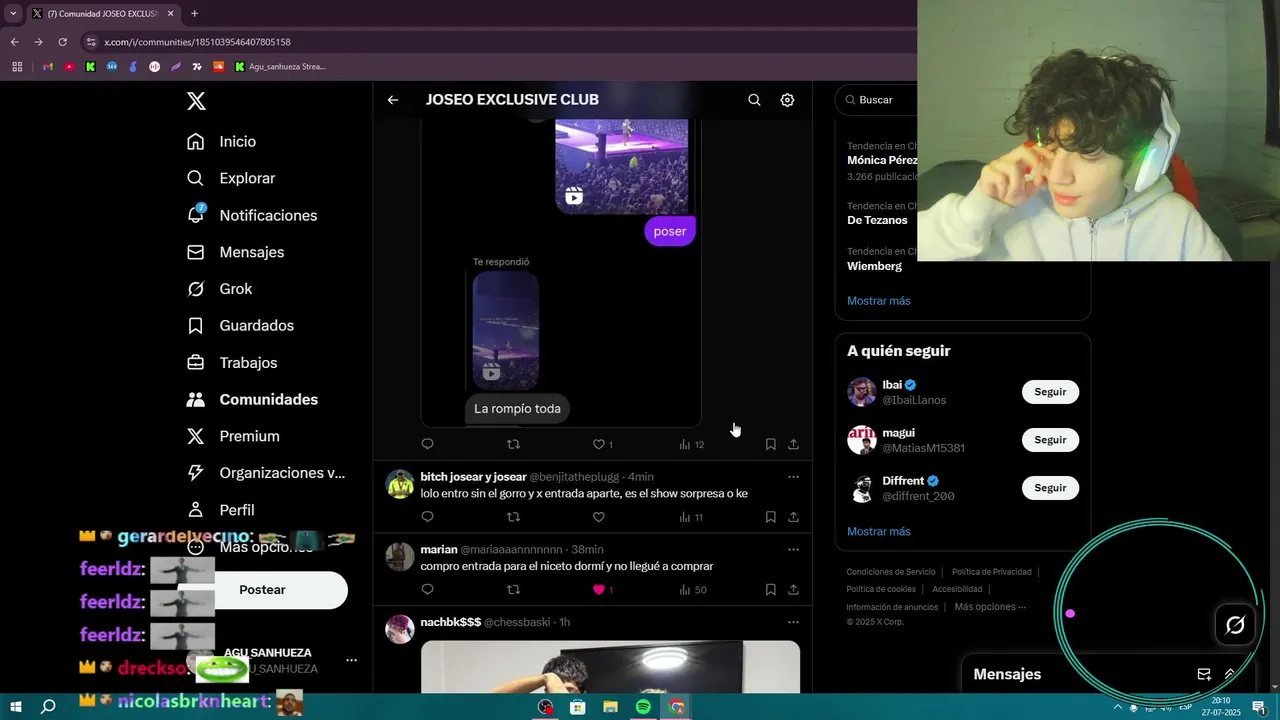The width and height of the screenshot is (1280, 720).
Task: Repost the post with 12 views
Action: click(513, 444)
